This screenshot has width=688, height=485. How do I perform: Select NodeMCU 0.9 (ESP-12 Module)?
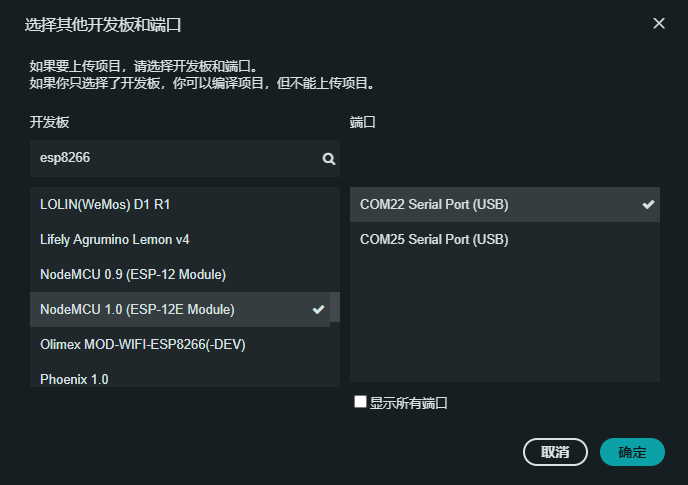point(180,274)
